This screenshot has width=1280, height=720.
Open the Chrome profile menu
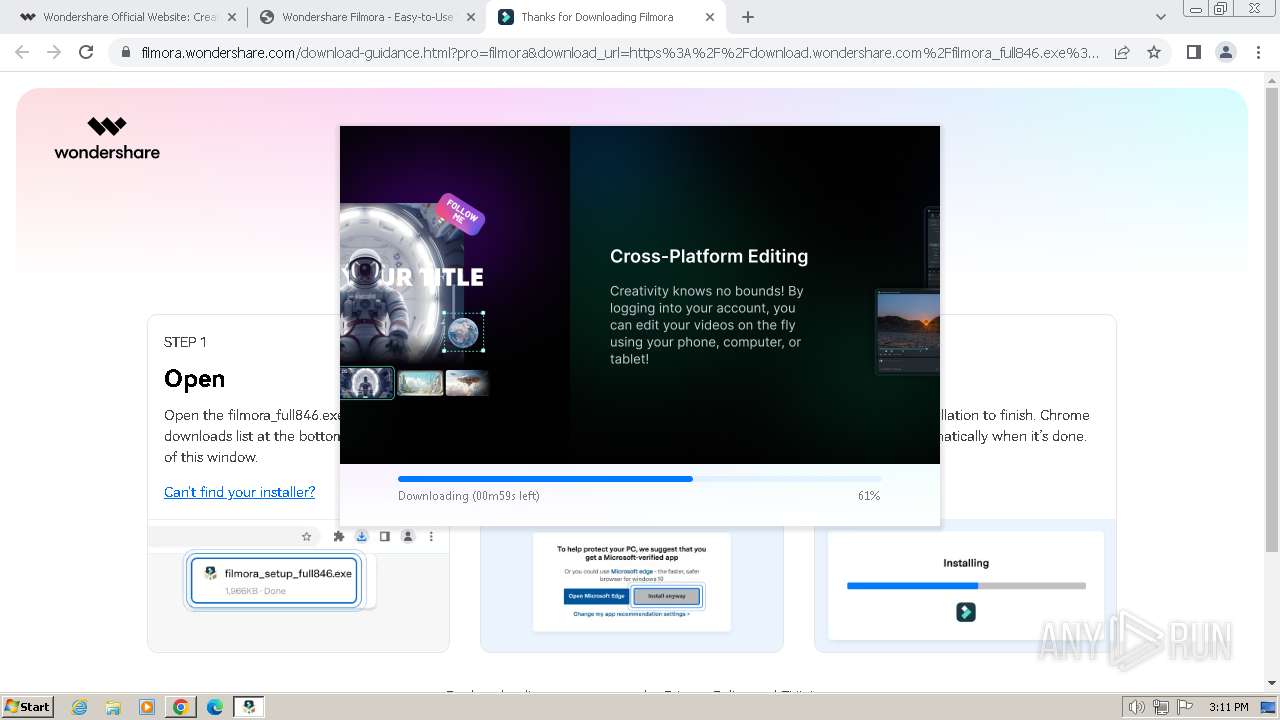pyautogui.click(x=1226, y=52)
